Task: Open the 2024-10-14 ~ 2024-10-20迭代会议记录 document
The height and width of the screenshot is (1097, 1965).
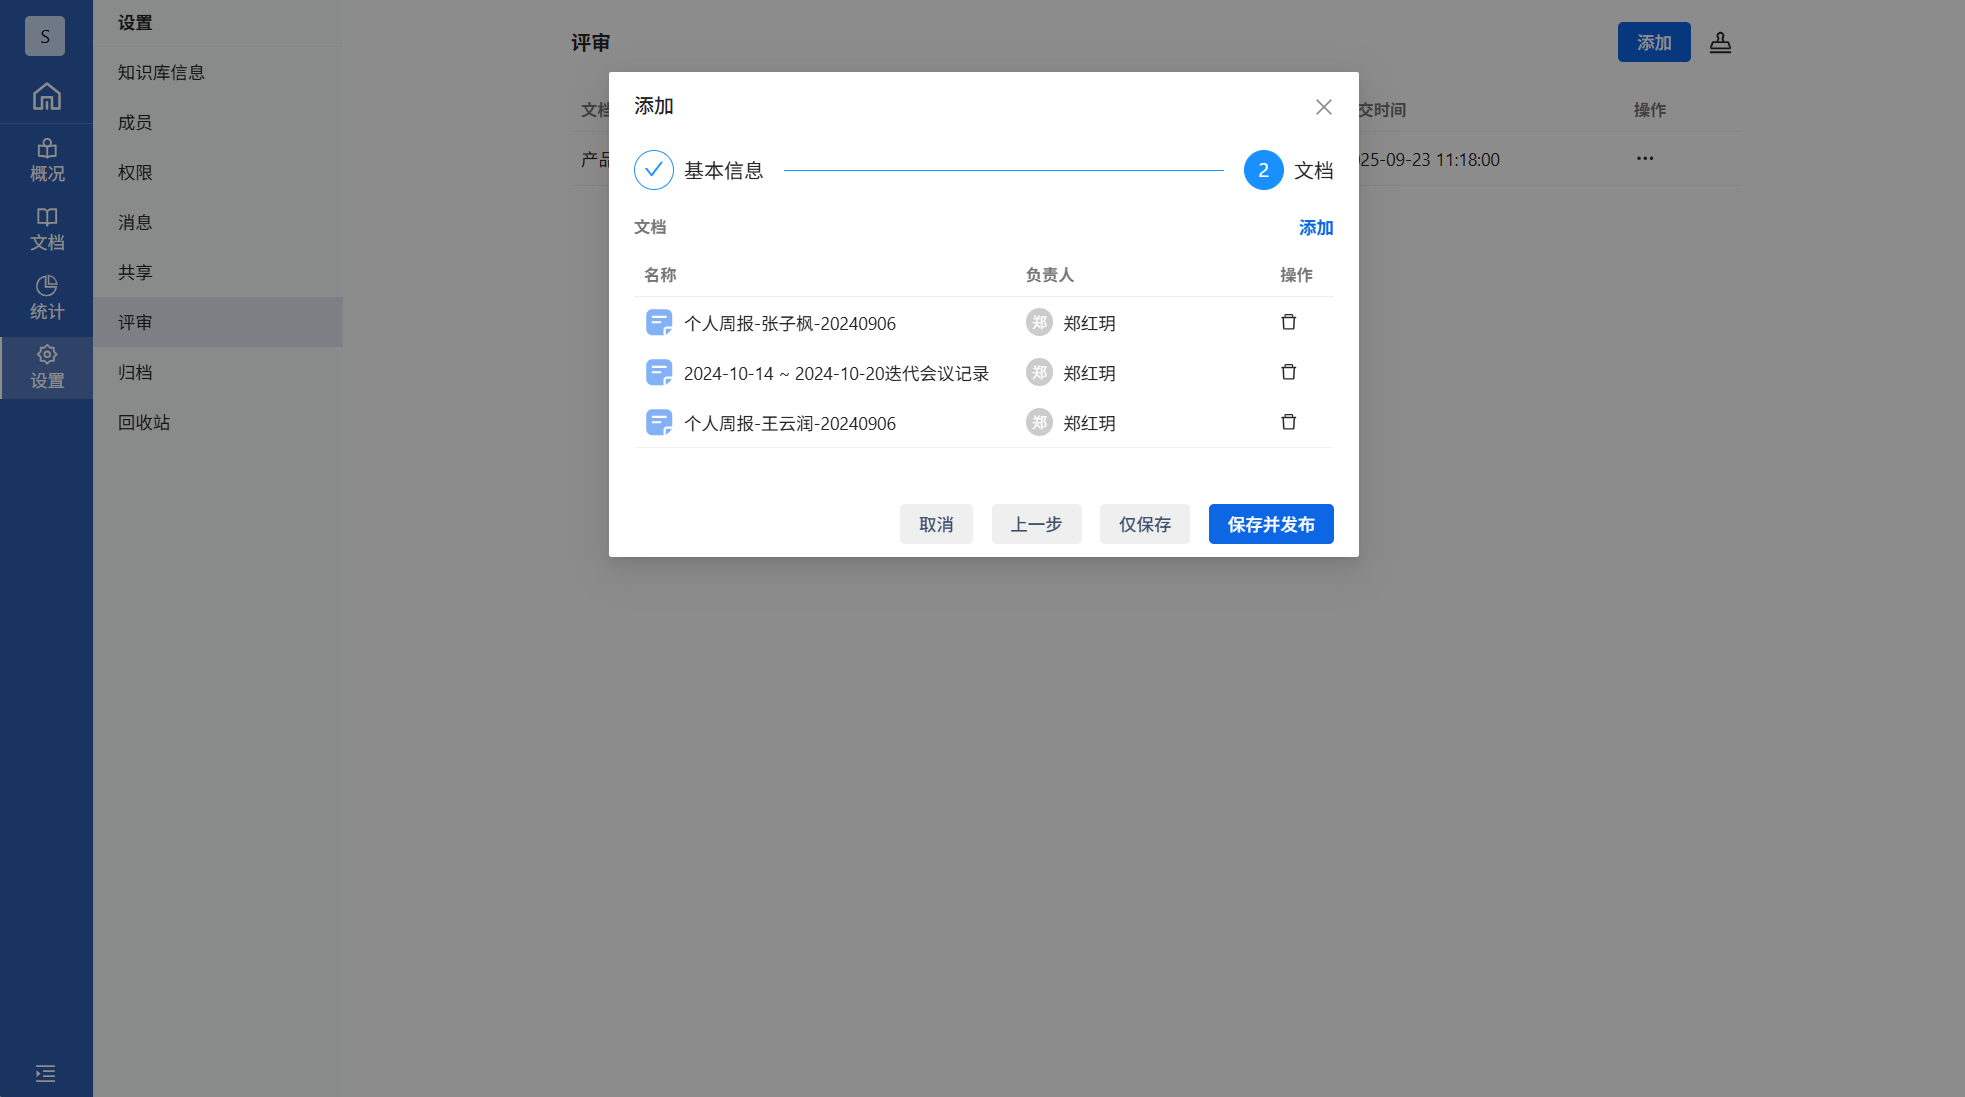Action: pyautogui.click(x=835, y=373)
